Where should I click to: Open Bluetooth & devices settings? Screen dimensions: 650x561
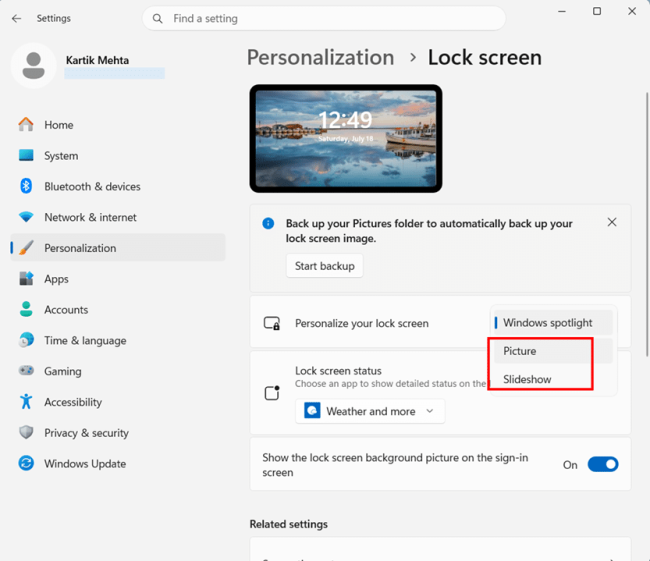[118, 186]
